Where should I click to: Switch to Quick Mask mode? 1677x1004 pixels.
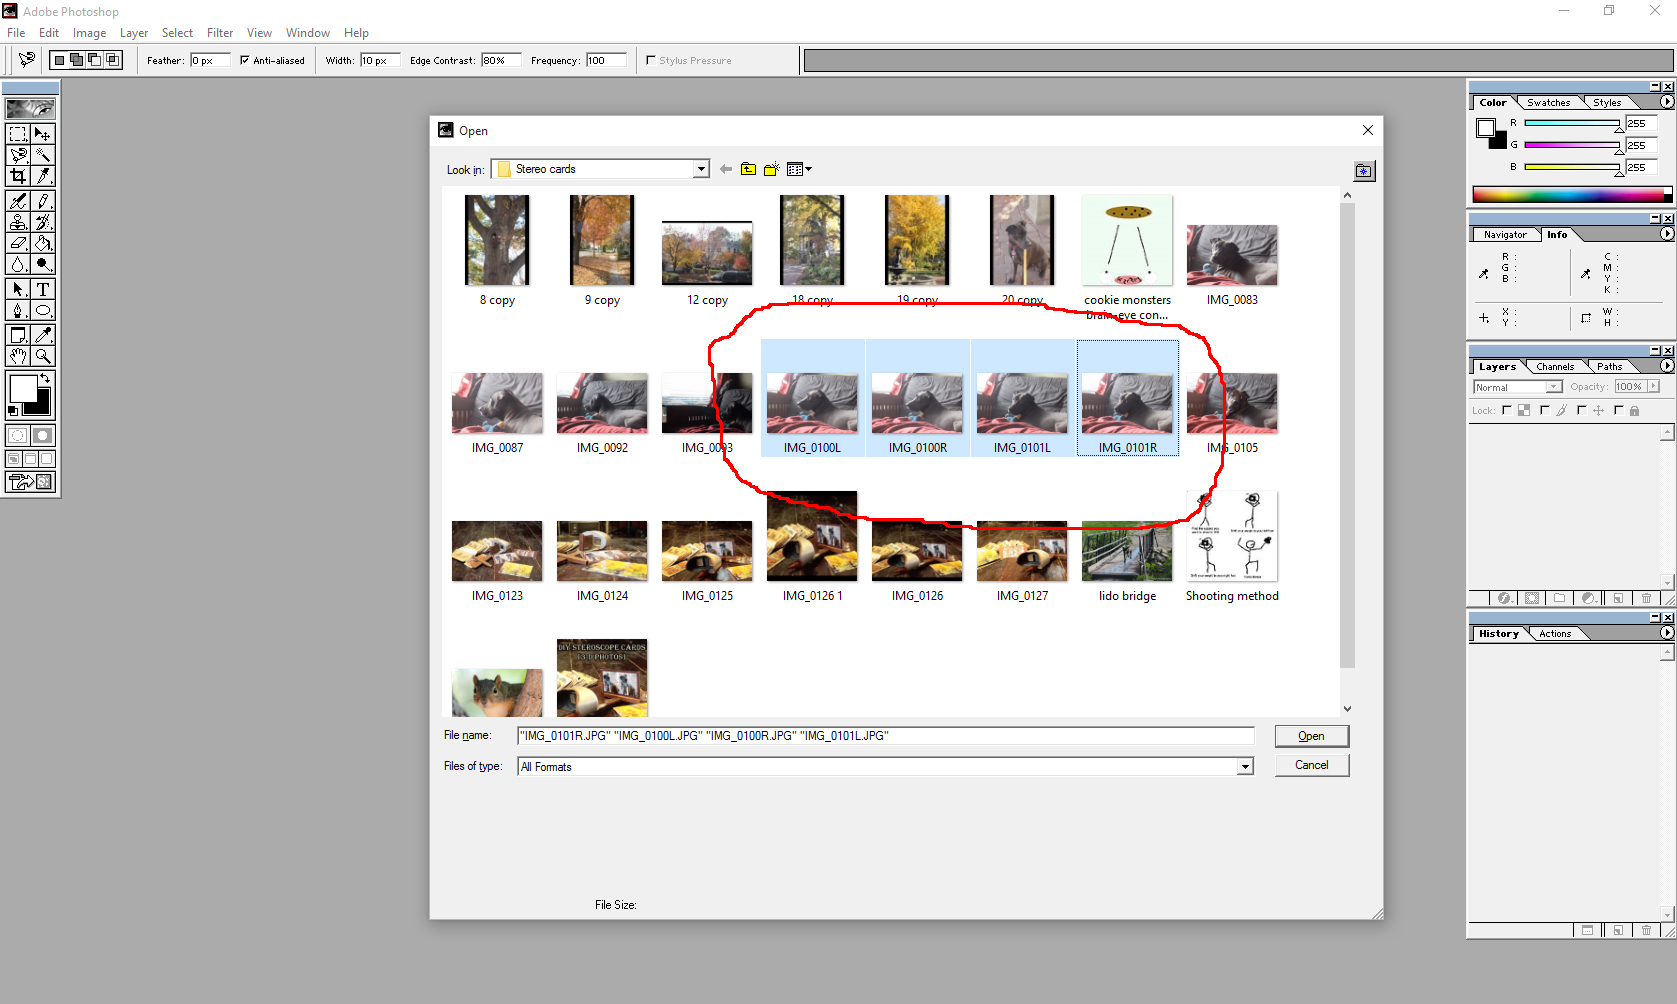point(43,435)
